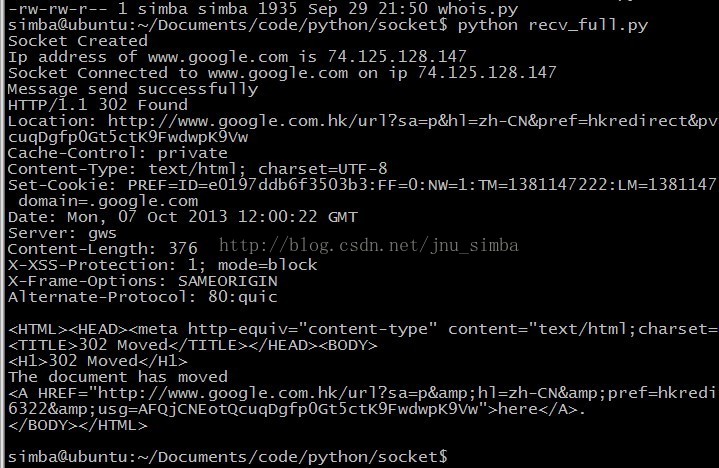Click the IP address 74.125.128.147 on the 'Ip address' line
719x468 pixels.
coord(397,57)
